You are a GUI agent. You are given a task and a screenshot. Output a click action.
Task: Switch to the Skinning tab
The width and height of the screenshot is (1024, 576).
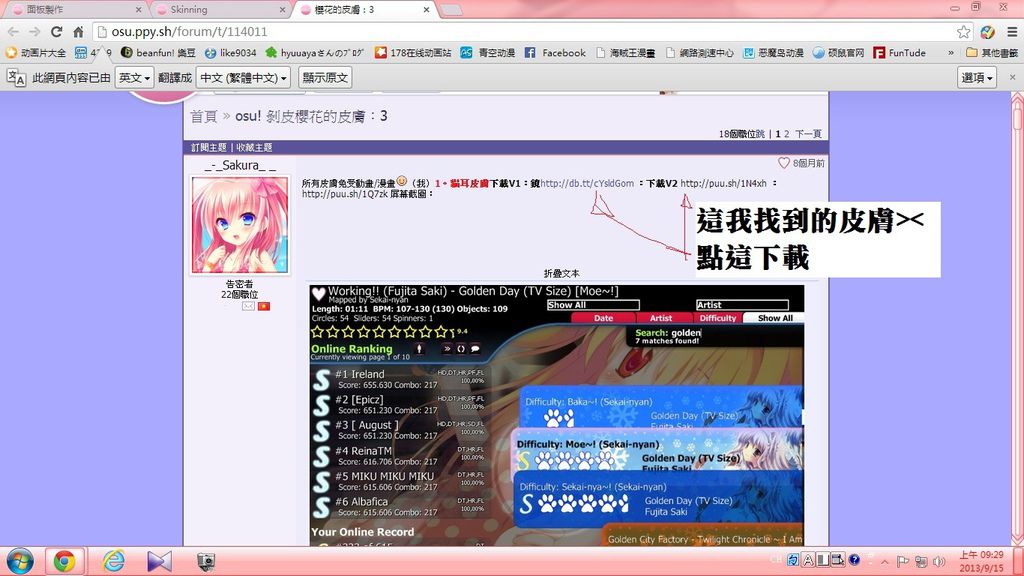tap(219, 10)
